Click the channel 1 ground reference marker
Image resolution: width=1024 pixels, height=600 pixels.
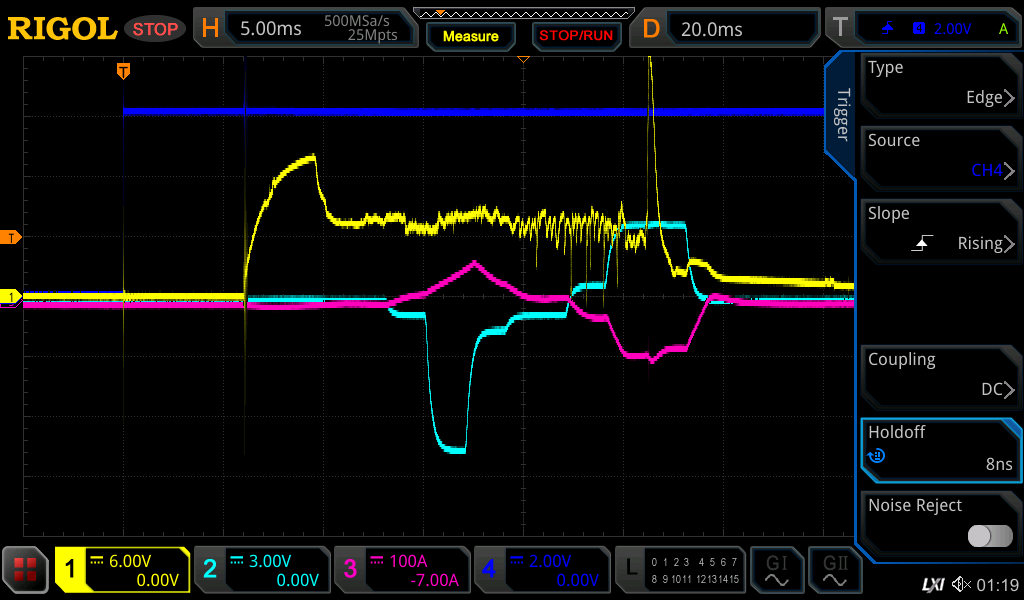coord(11,297)
